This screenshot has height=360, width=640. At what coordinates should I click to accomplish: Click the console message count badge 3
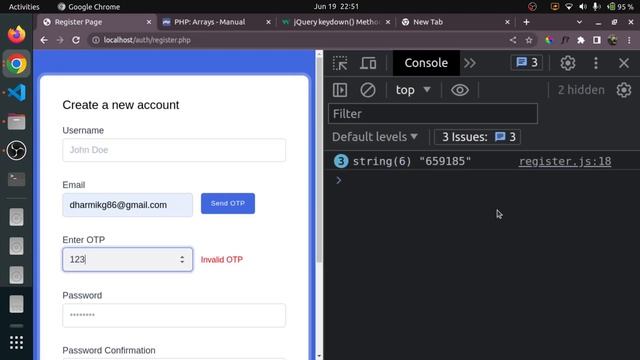(x=341, y=161)
